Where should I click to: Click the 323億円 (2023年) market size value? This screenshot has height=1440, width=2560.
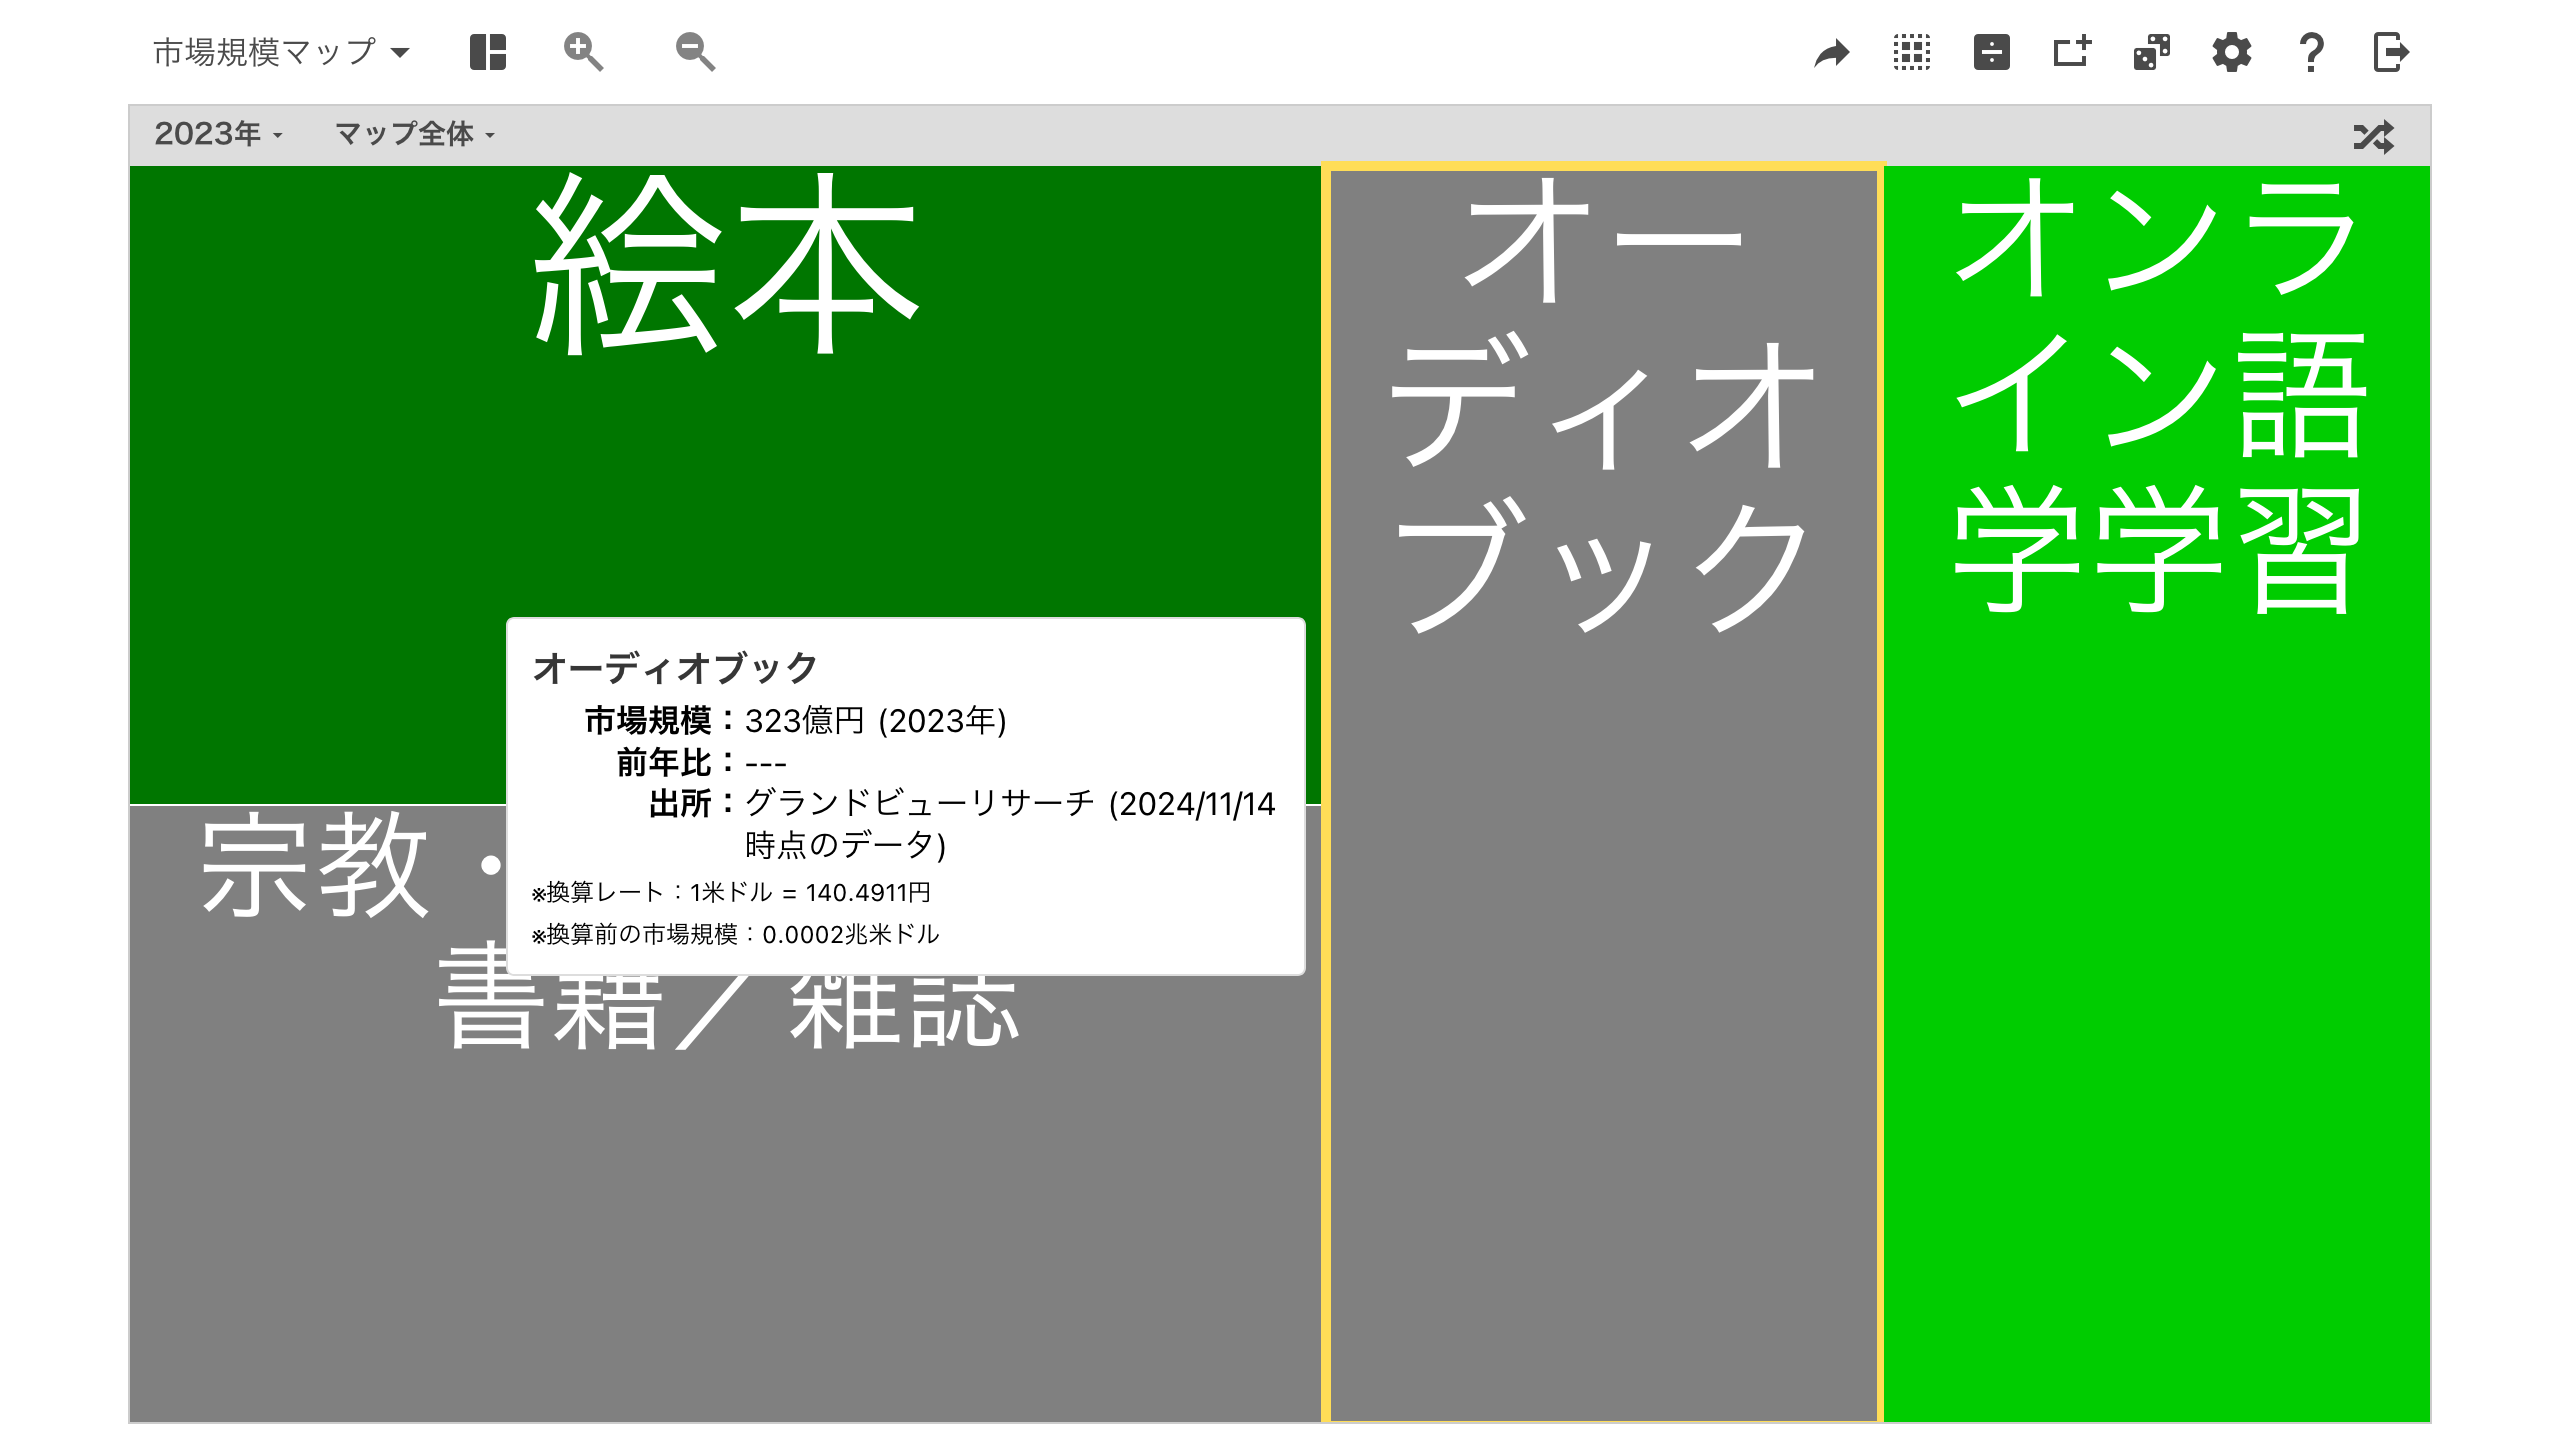point(876,720)
